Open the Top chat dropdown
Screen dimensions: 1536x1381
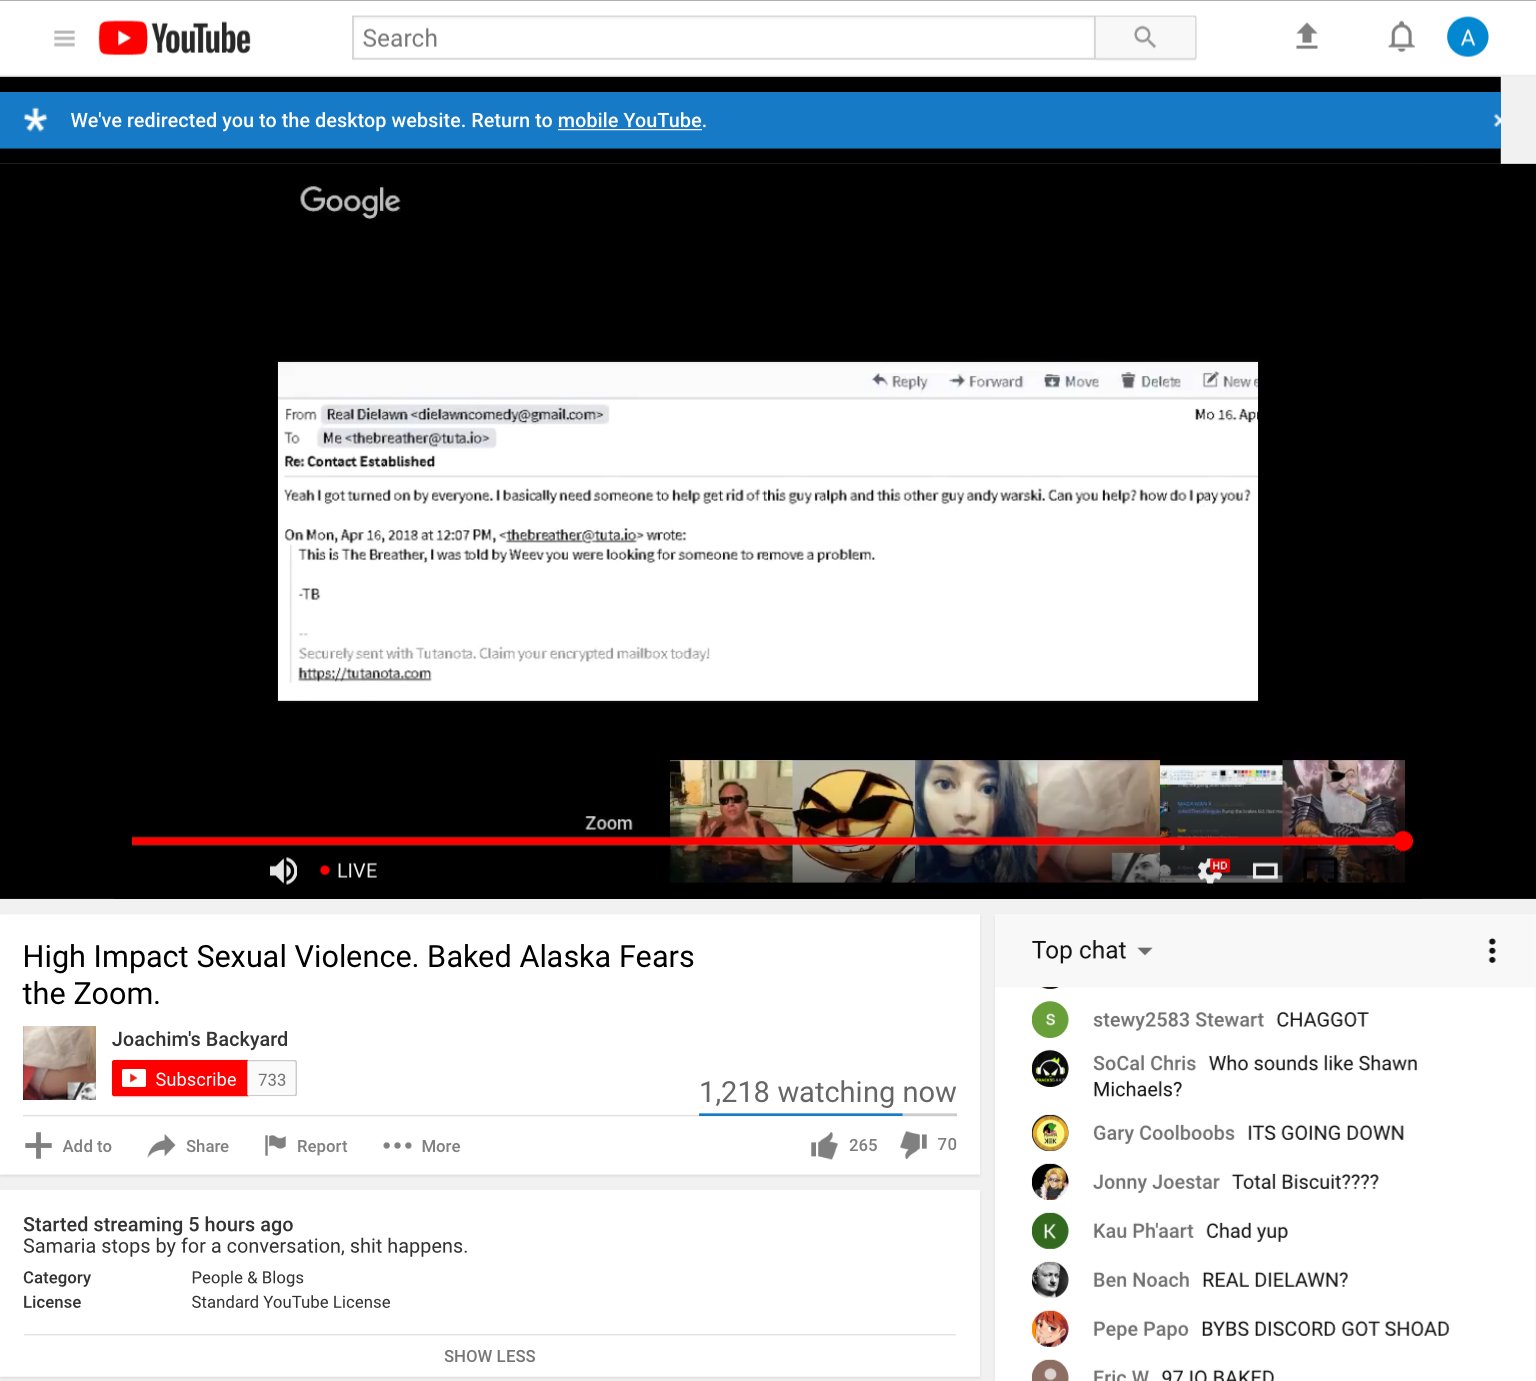click(x=1092, y=950)
